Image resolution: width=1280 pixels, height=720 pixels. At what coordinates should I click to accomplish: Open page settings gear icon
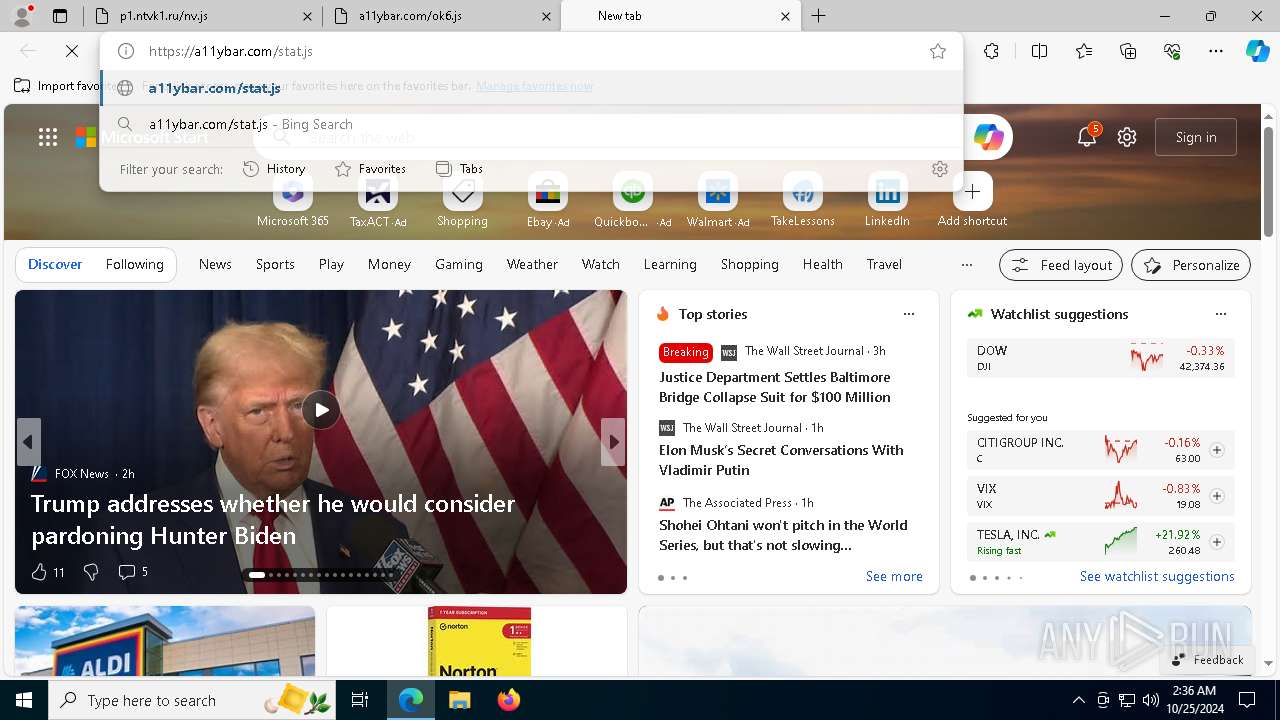coord(1127,137)
